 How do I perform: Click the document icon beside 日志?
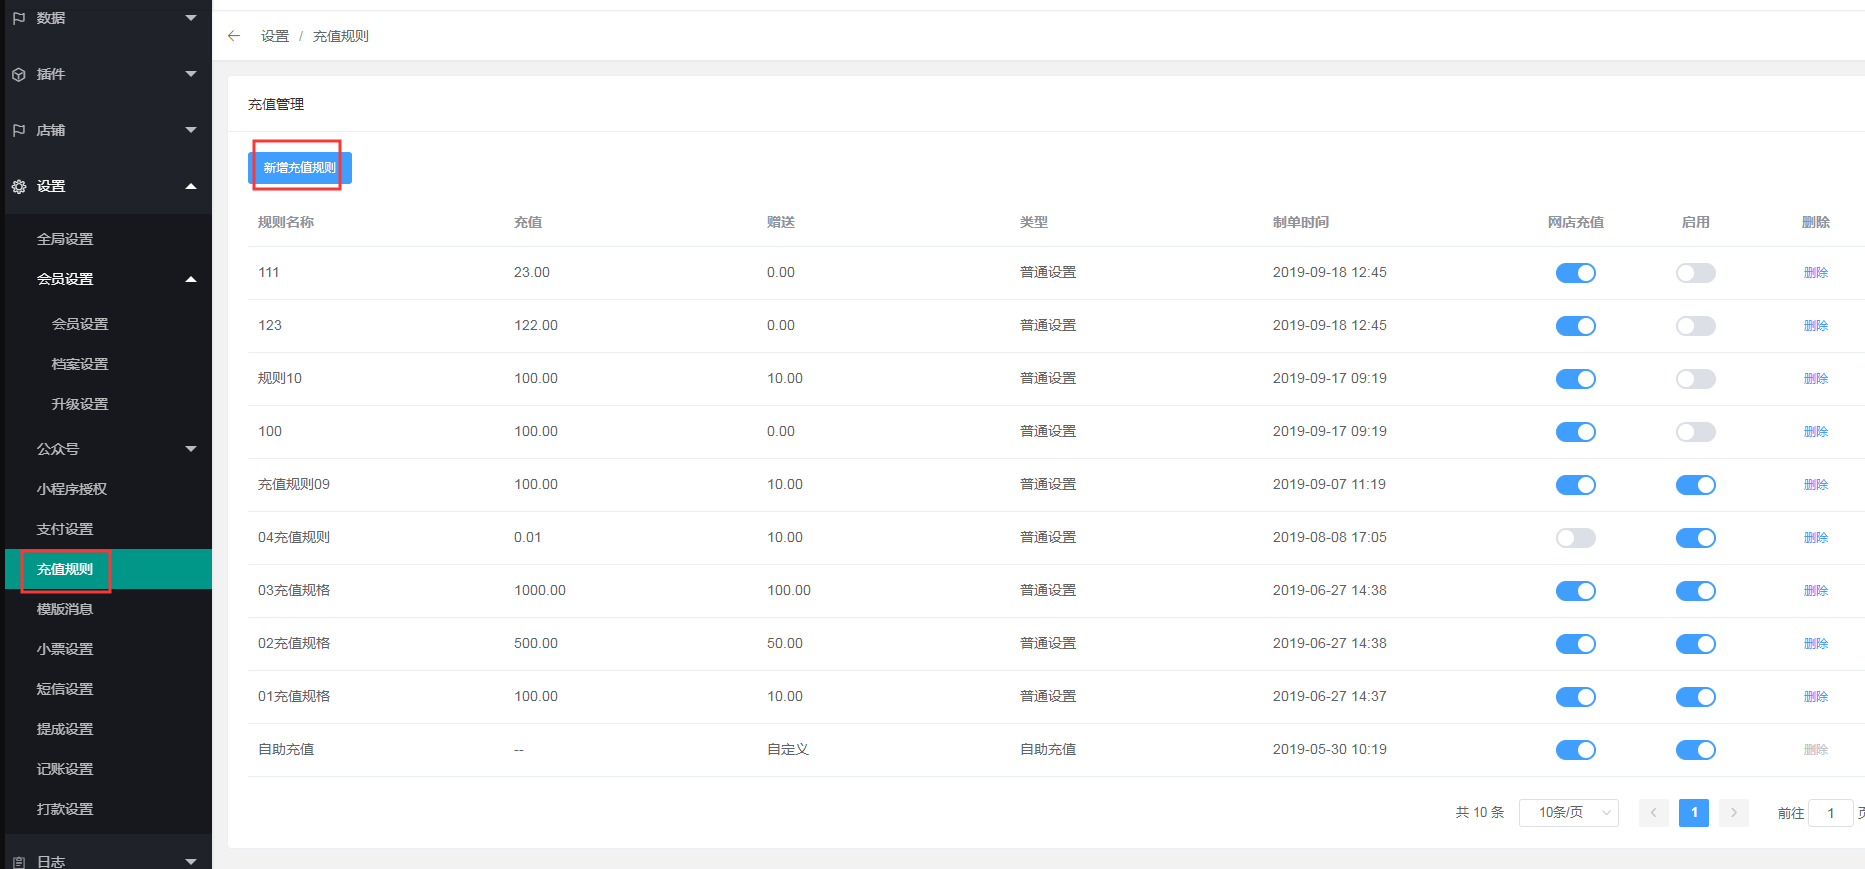19,861
